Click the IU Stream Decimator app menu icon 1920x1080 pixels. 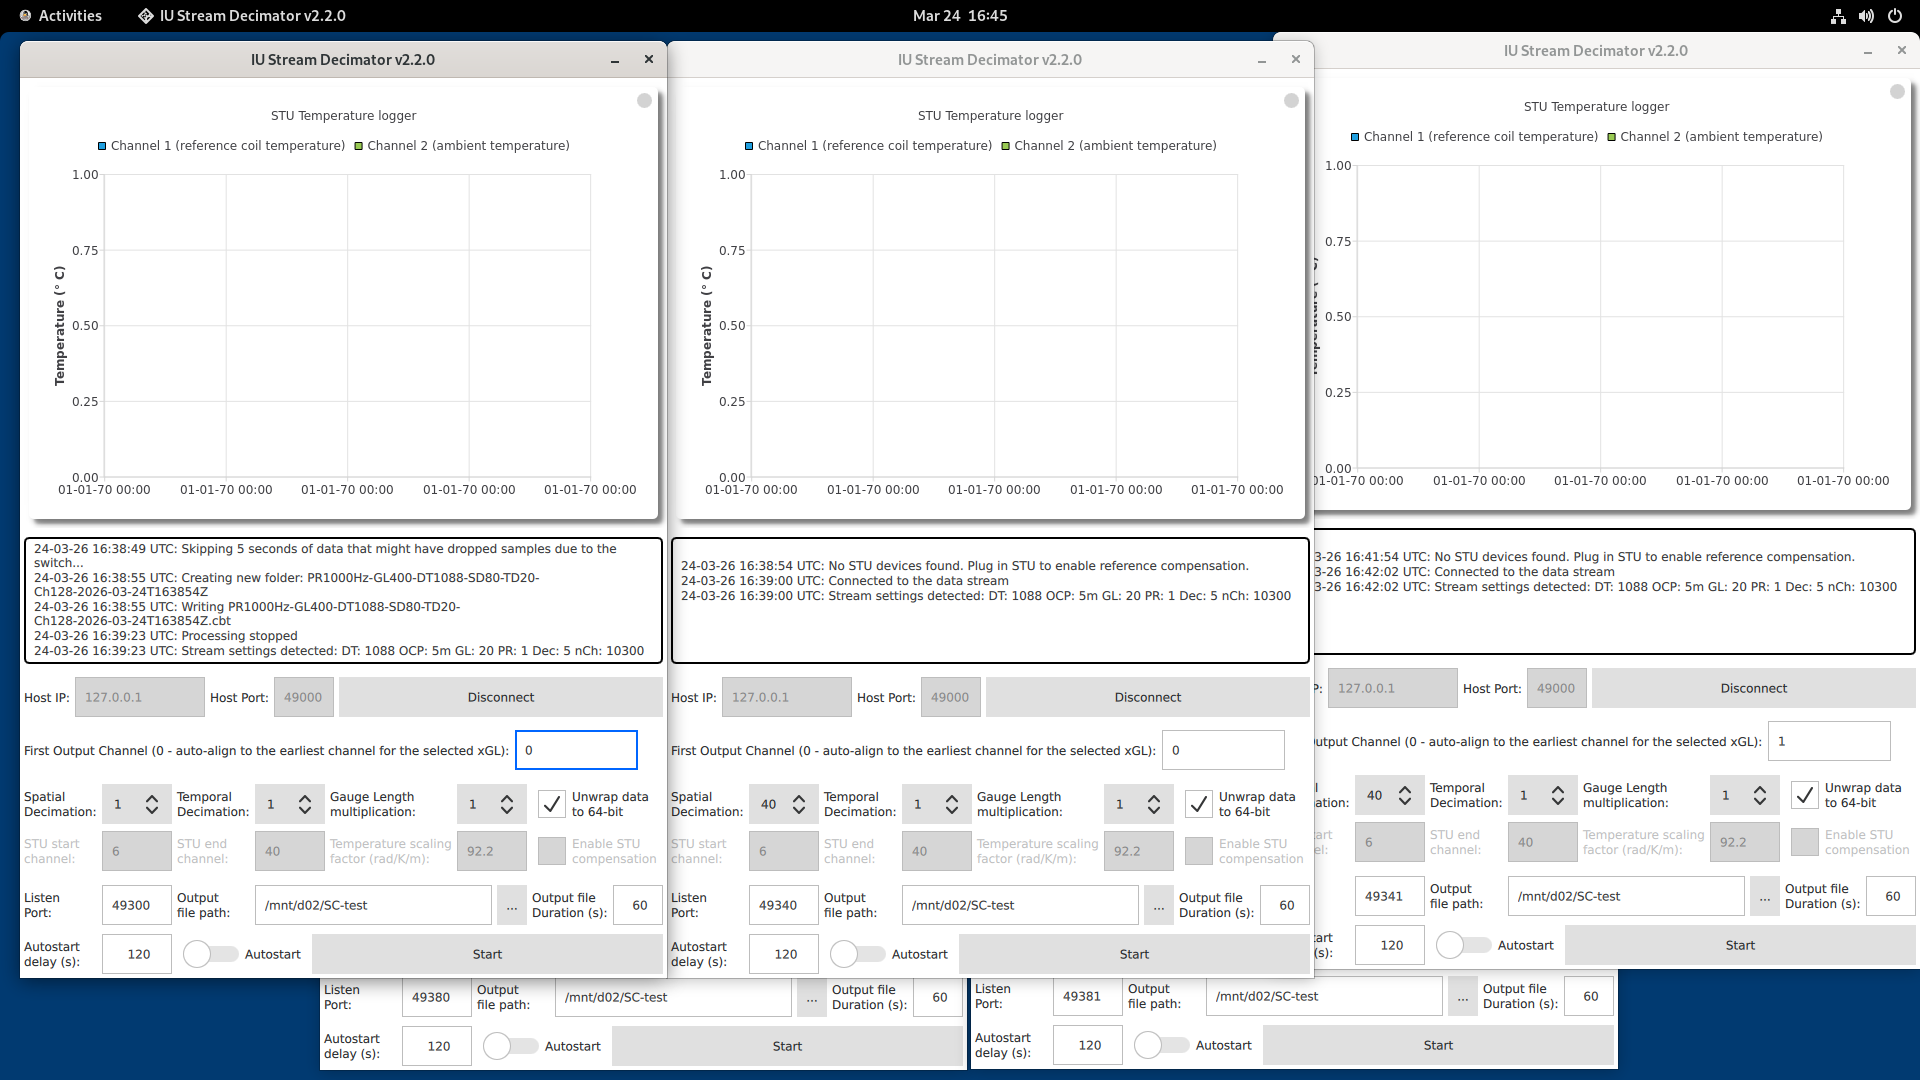tap(146, 16)
